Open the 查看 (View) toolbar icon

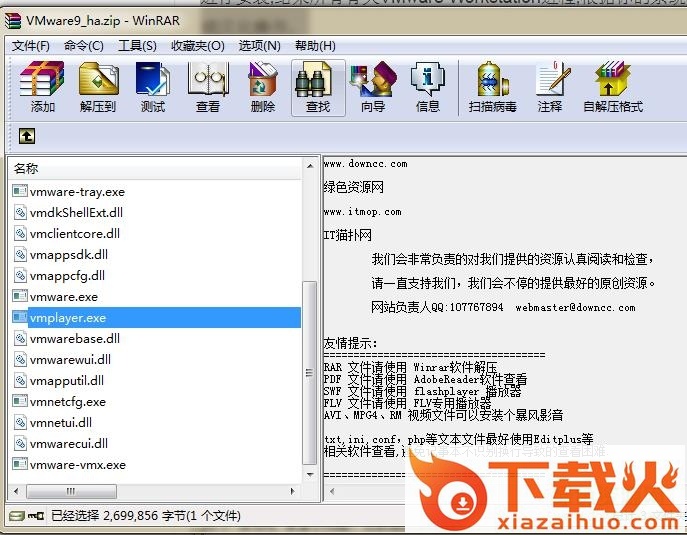[x=208, y=87]
